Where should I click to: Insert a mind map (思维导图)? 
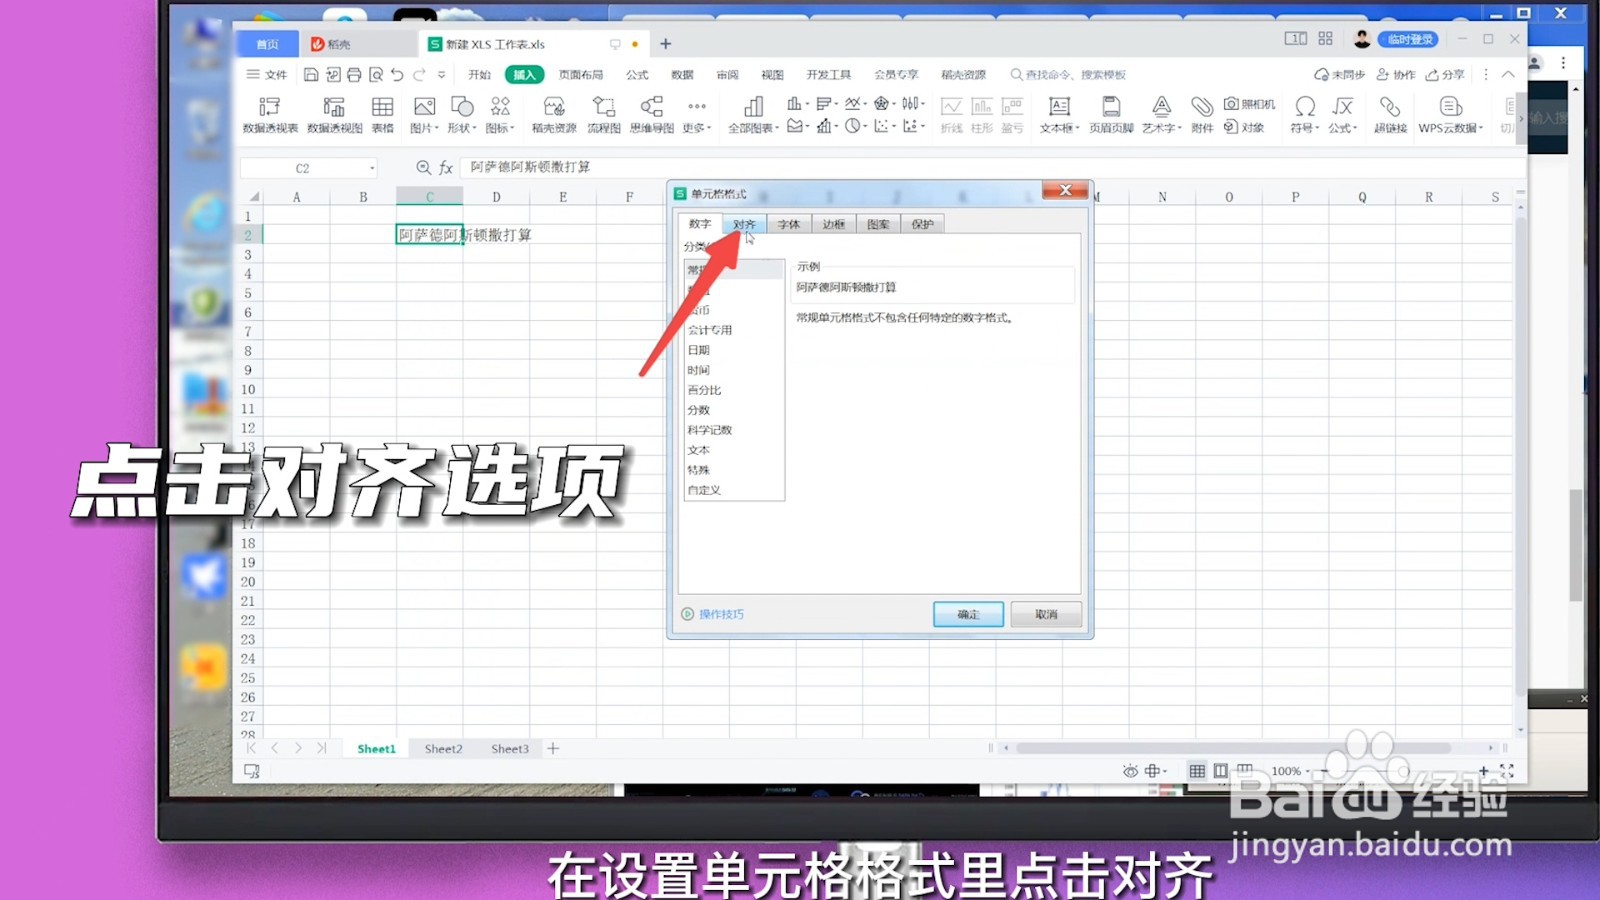tap(652, 115)
